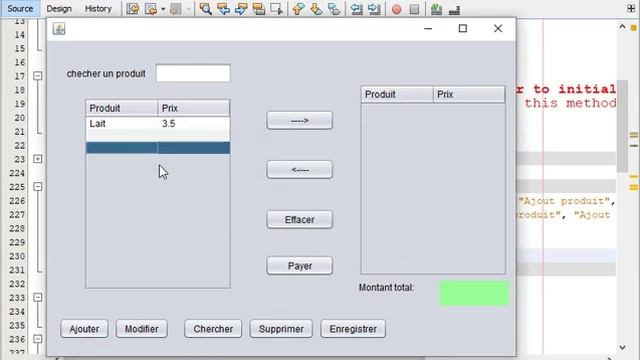Collapse the code fold at line 233

coord(38,297)
